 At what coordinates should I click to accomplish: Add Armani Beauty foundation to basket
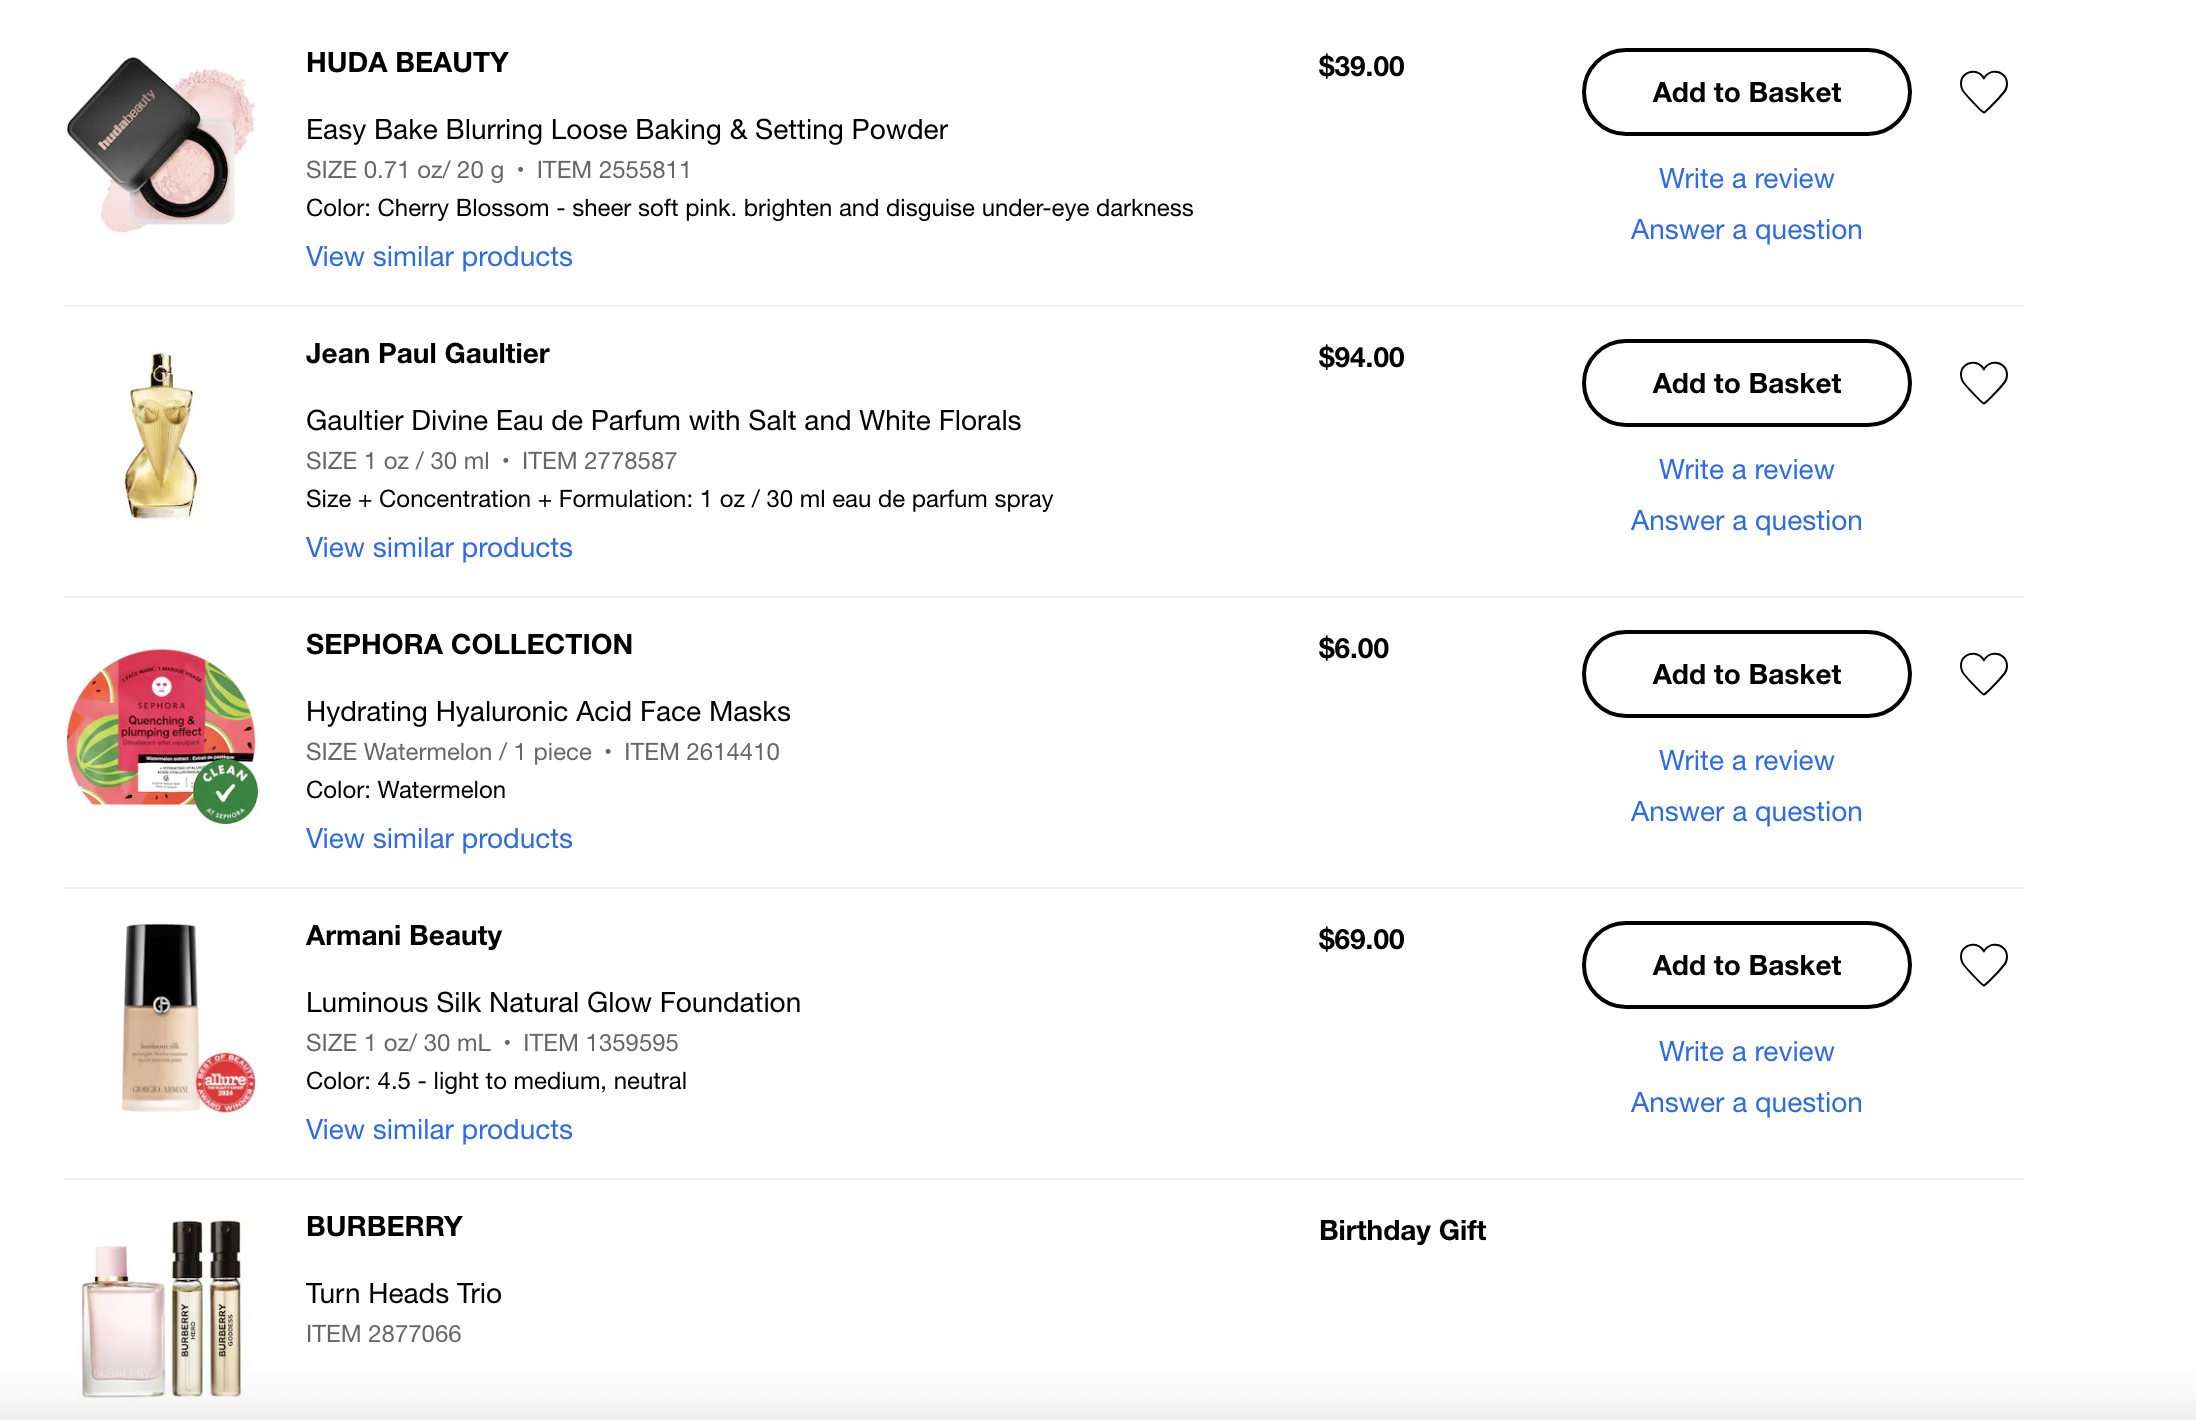[x=1746, y=965]
